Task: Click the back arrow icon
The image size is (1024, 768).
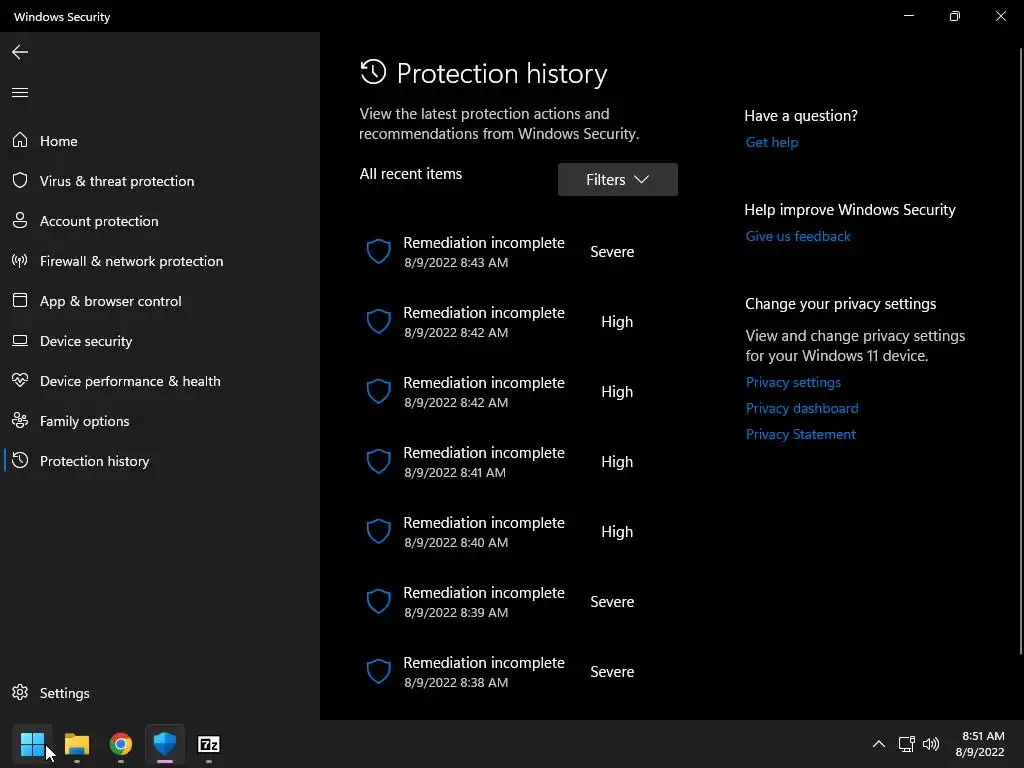Action: click(x=20, y=52)
